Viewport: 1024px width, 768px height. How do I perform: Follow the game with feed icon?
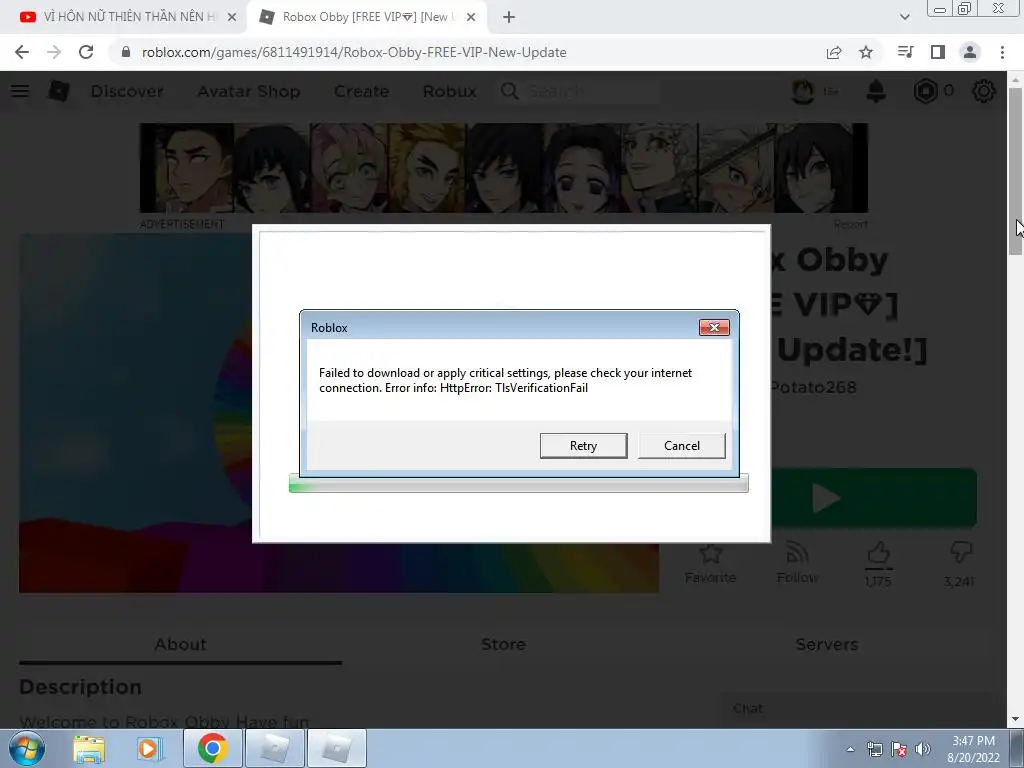(797, 554)
